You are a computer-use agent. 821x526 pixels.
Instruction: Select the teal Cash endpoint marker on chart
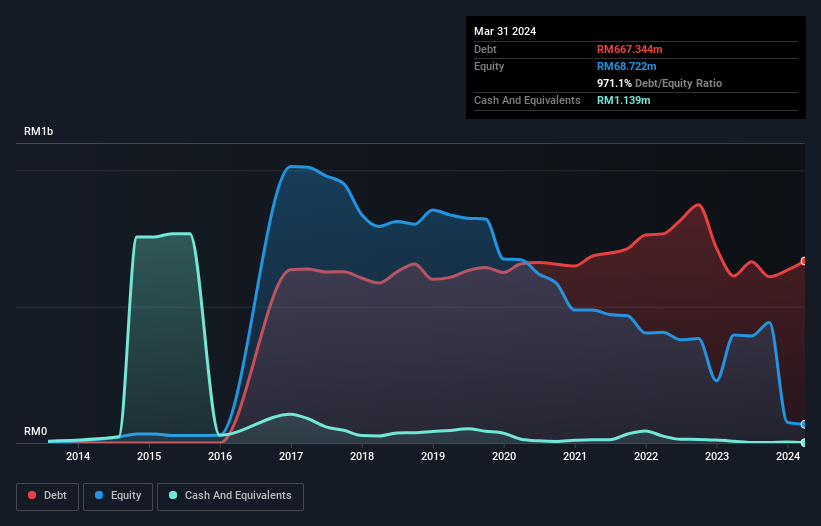coord(804,443)
